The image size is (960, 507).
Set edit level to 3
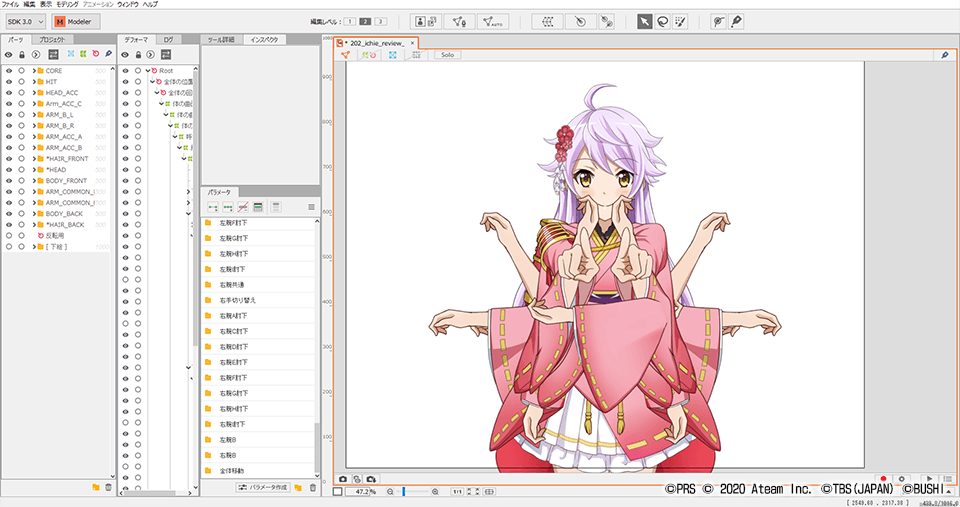point(380,21)
